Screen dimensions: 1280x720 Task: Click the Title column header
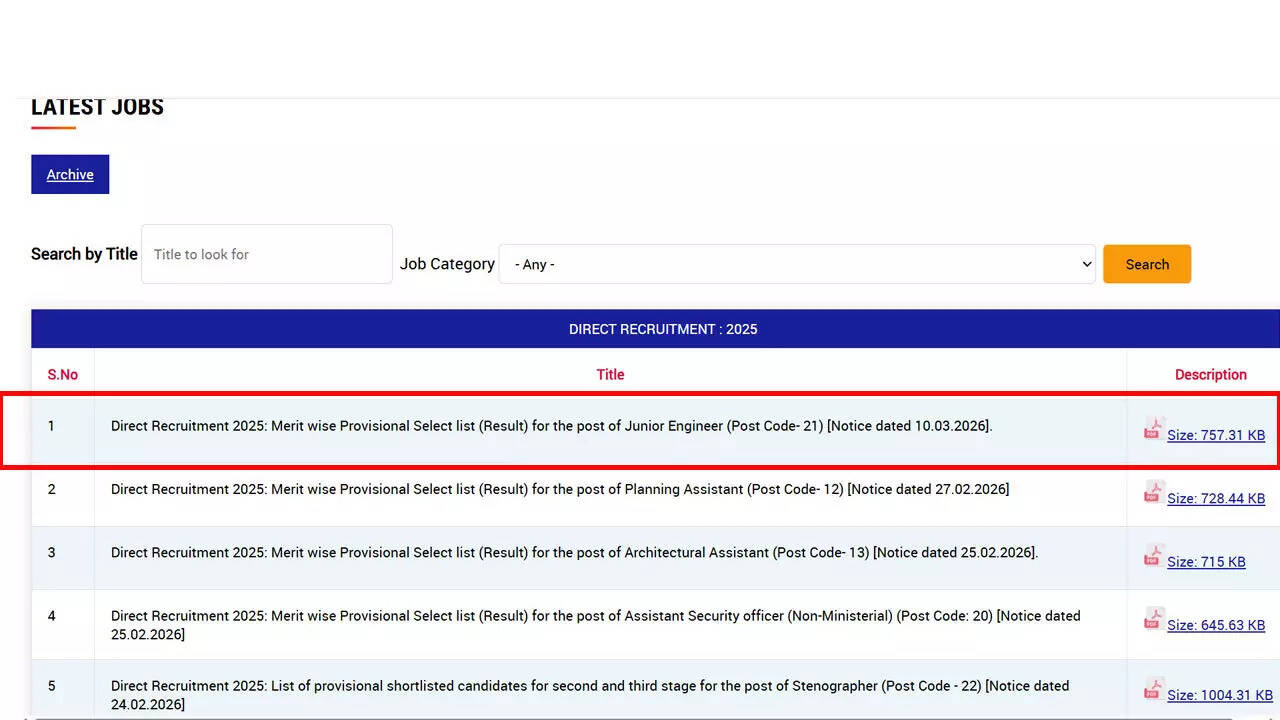(x=610, y=375)
